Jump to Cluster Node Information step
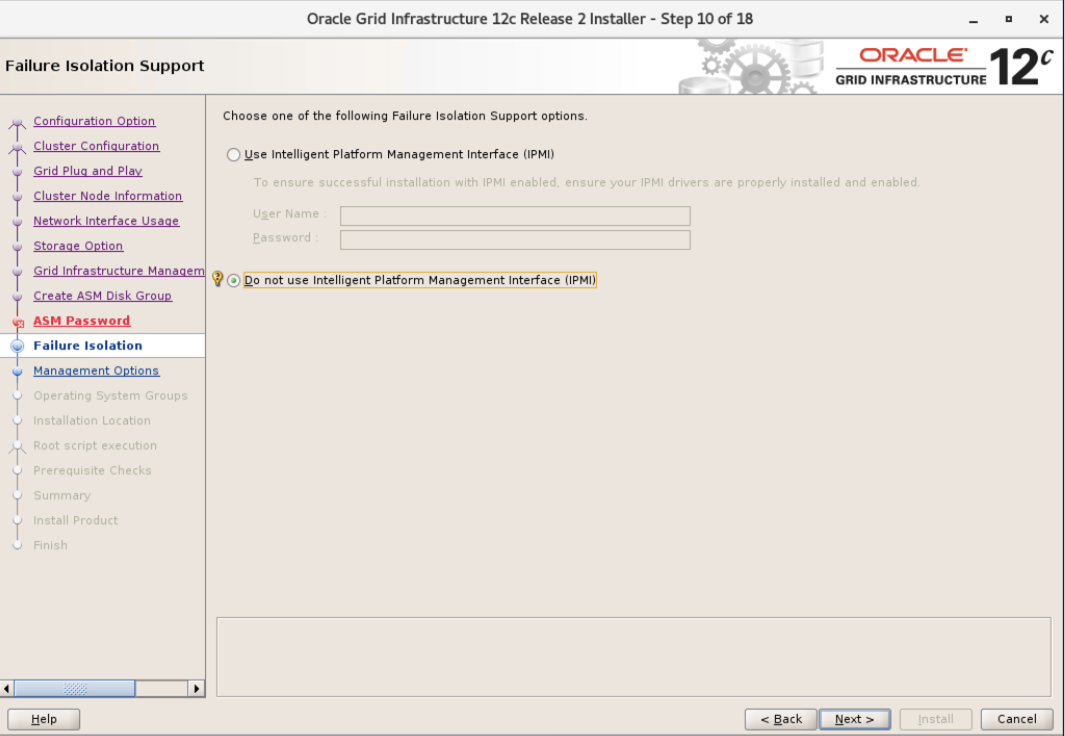 (108, 196)
